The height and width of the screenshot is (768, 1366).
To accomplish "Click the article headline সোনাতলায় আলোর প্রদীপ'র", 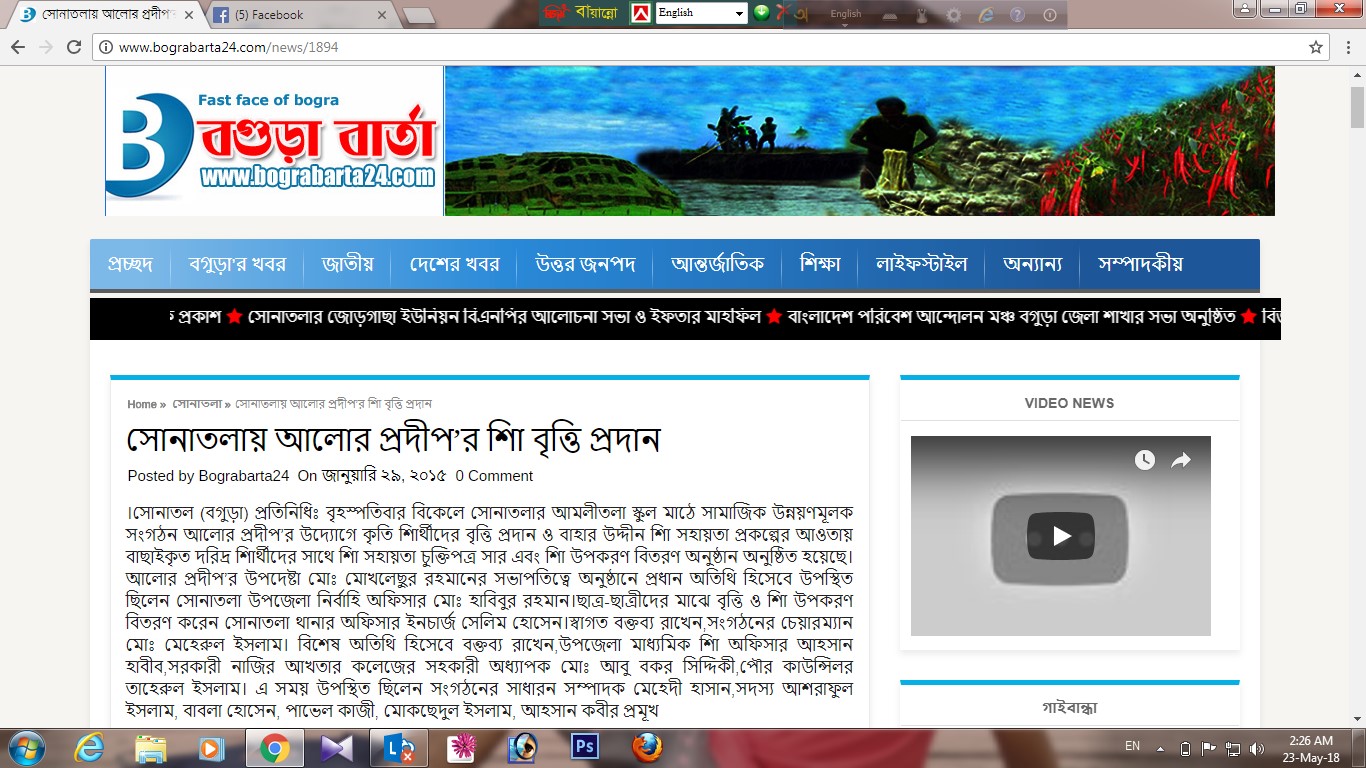I will click(x=393, y=439).
